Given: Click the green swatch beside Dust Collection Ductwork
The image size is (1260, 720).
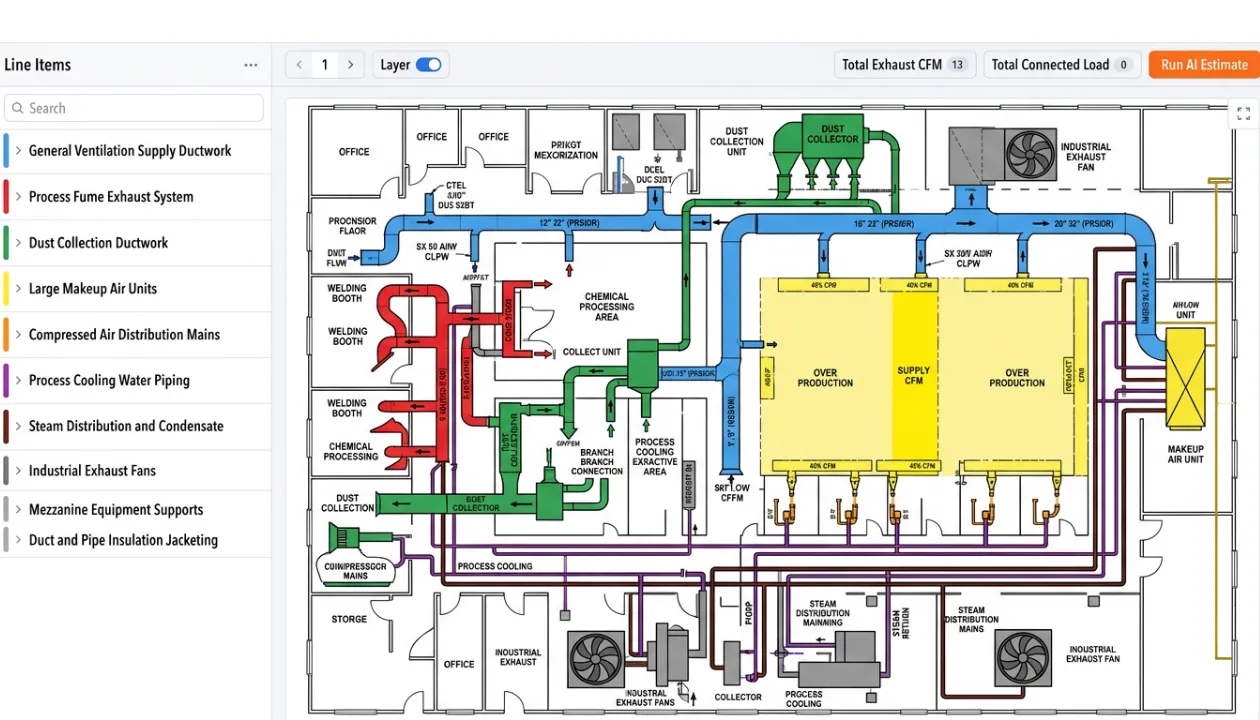Looking at the screenshot, I should pyautogui.click(x=4, y=242).
